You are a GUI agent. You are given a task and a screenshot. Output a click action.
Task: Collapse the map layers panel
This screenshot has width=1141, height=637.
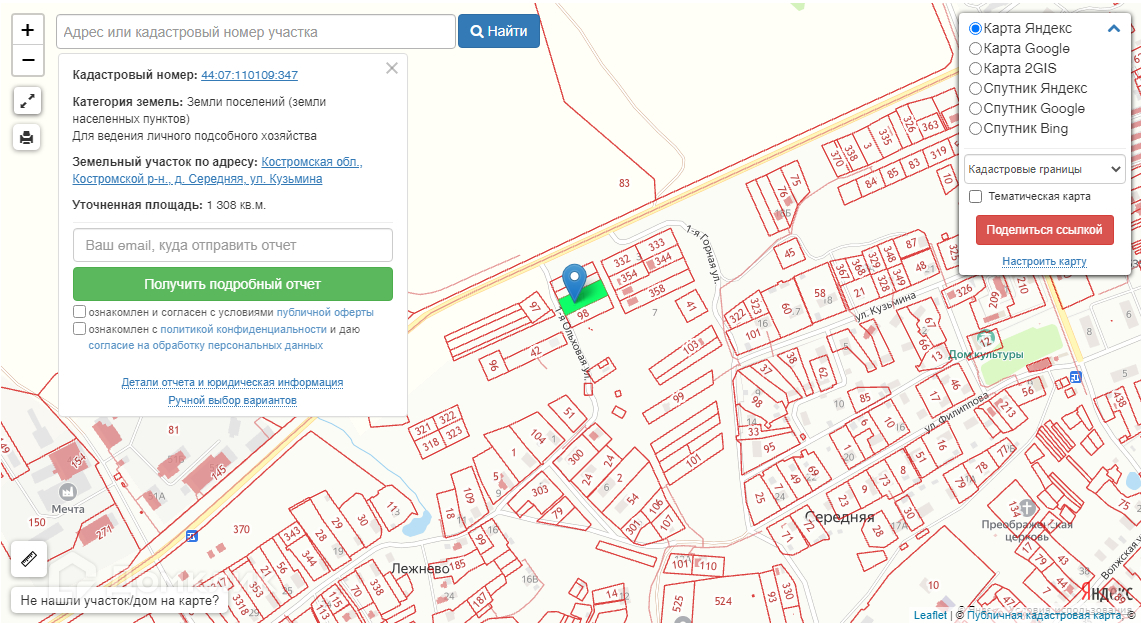click(1114, 29)
